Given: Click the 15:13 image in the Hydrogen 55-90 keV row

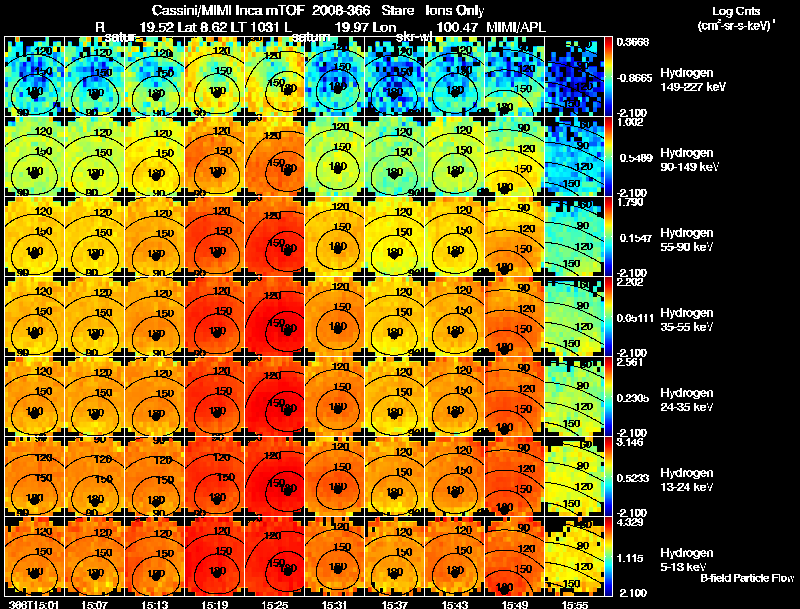Looking at the screenshot, I should 155,237.
